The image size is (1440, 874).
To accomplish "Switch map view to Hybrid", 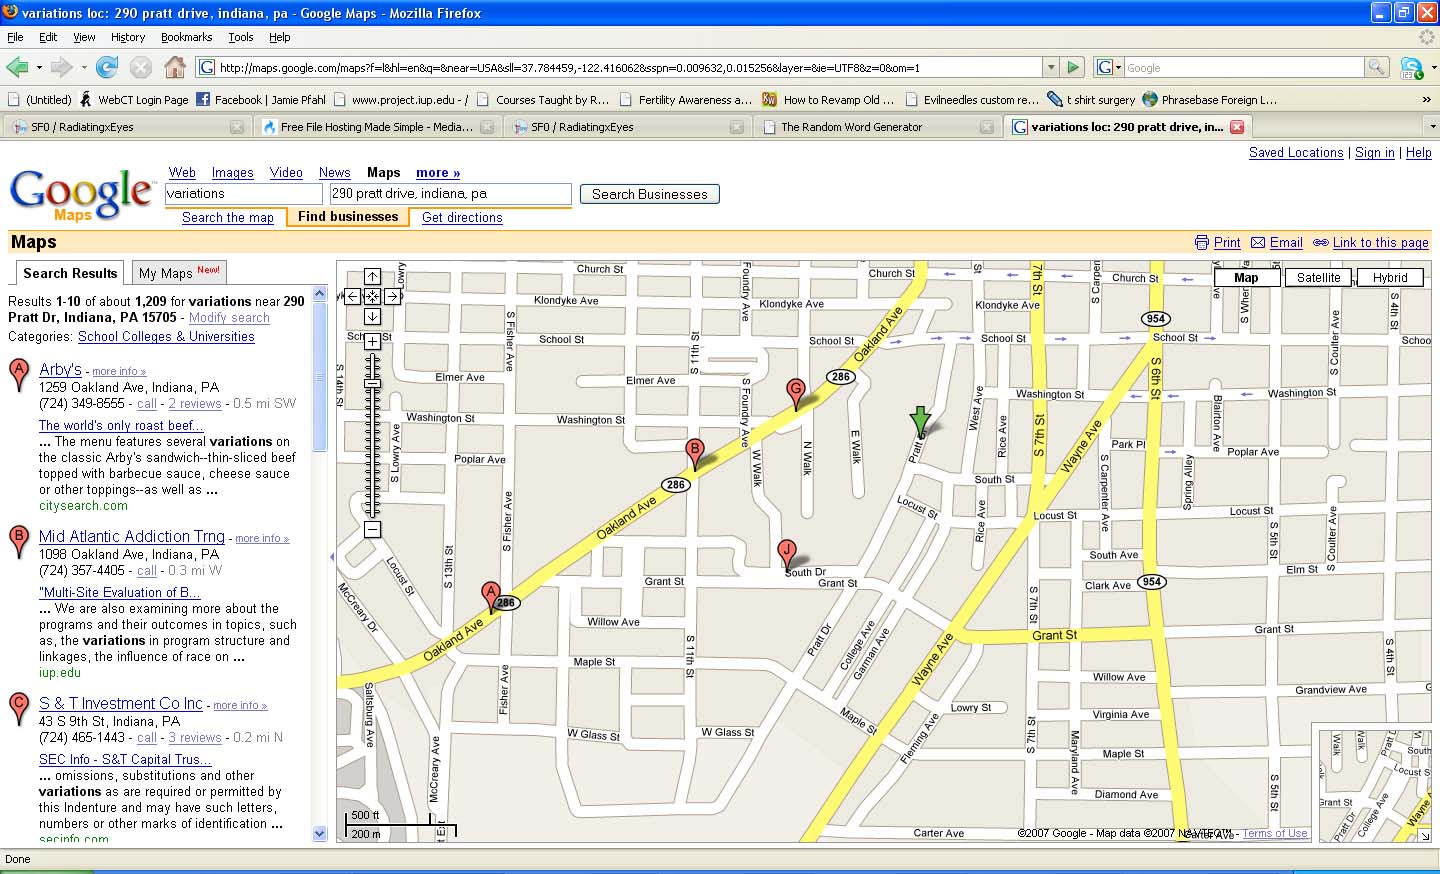I will tap(1389, 278).
